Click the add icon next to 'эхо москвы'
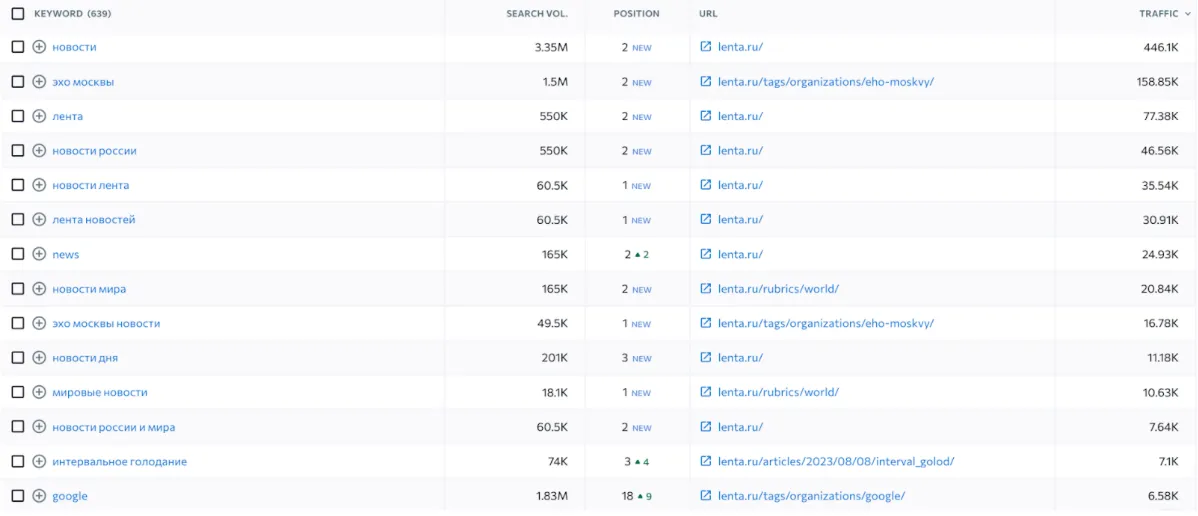Viewport: 1198px width, 516px height. coord(39,82)
